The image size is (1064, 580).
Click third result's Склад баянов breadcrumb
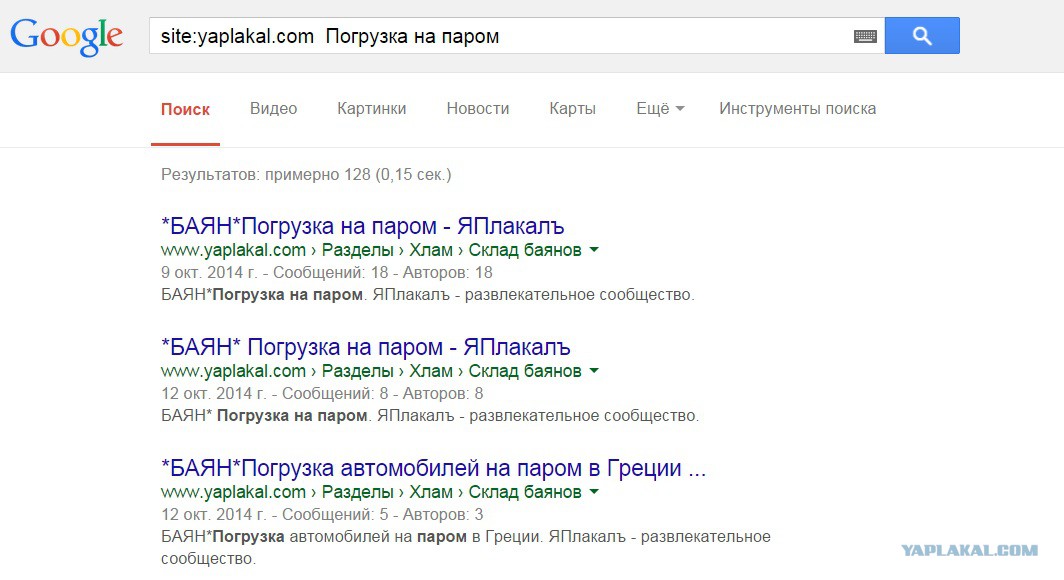click(525, 492)
